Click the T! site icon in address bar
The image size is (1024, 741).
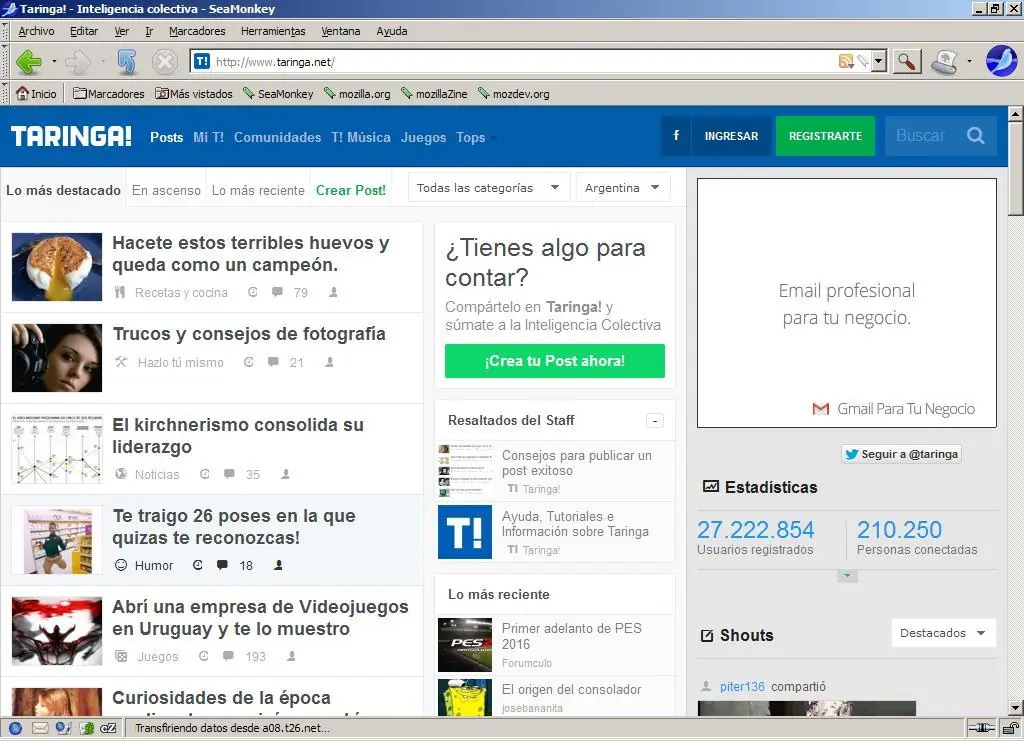point(202,61)
